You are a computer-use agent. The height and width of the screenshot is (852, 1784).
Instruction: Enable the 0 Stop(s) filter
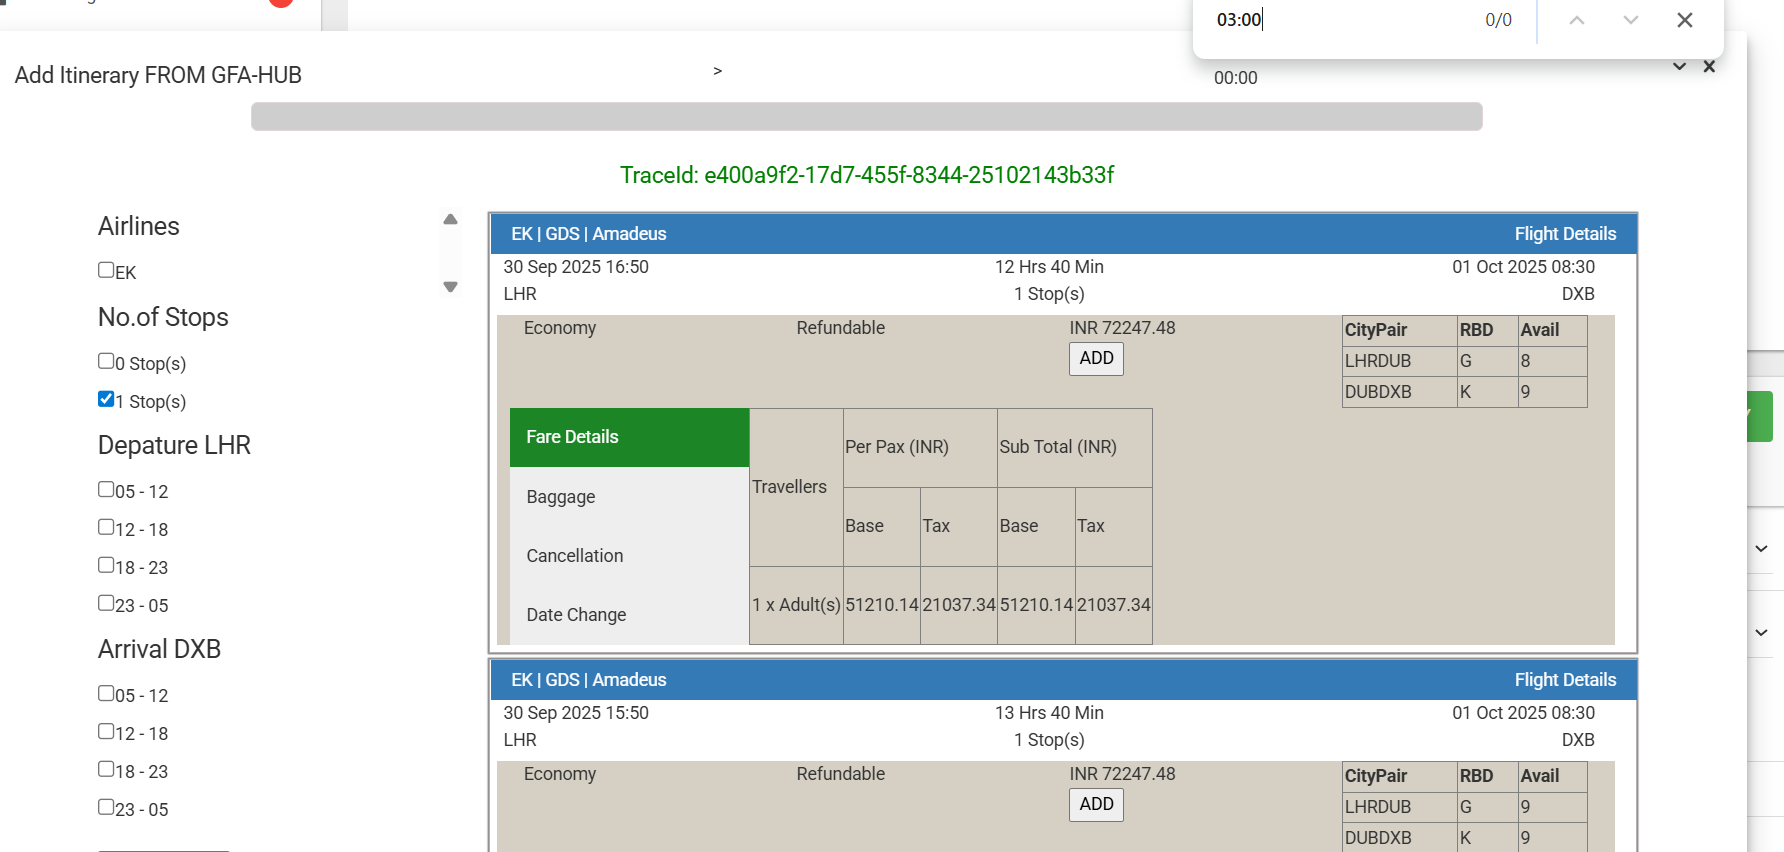106,361
